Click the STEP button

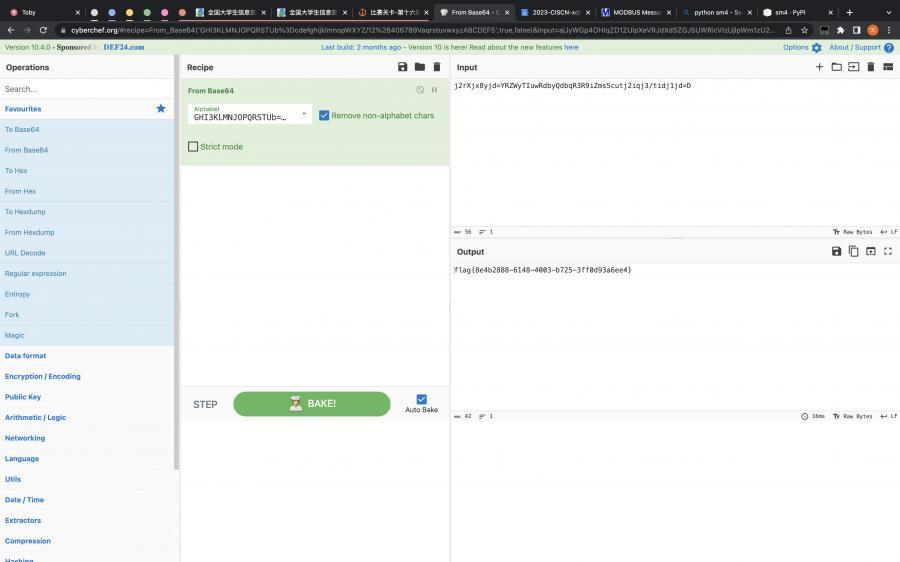205,404
